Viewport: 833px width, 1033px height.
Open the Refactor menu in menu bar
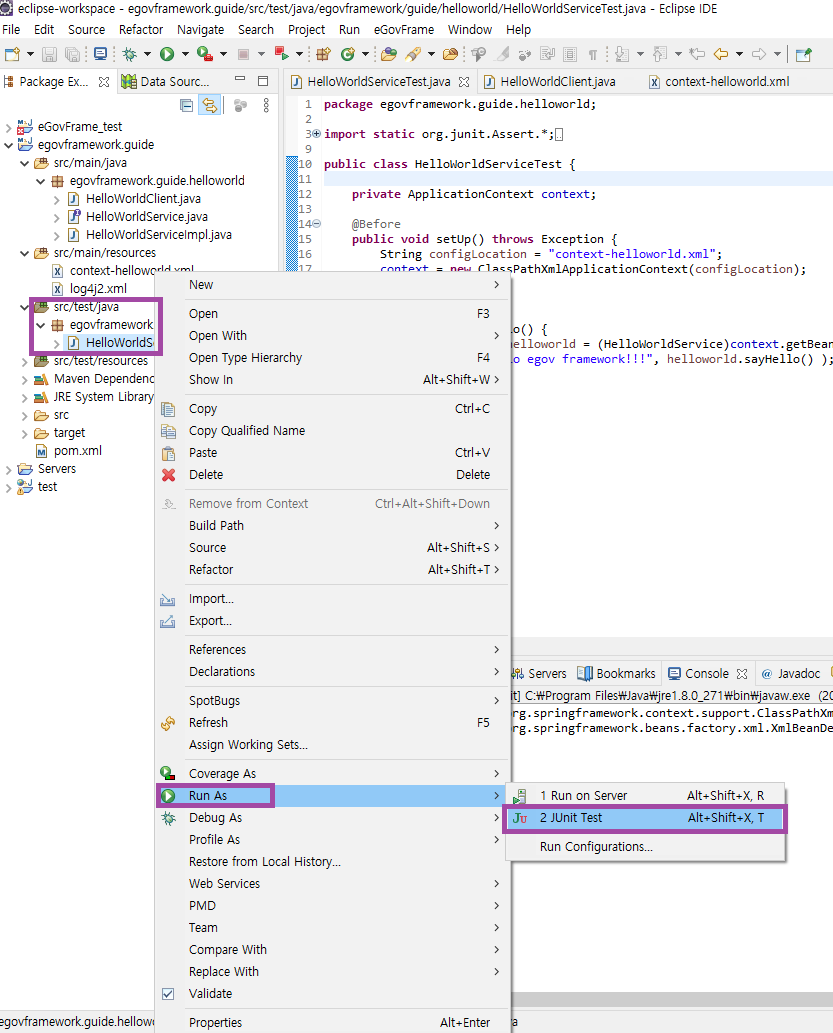(x=141, y=30)
